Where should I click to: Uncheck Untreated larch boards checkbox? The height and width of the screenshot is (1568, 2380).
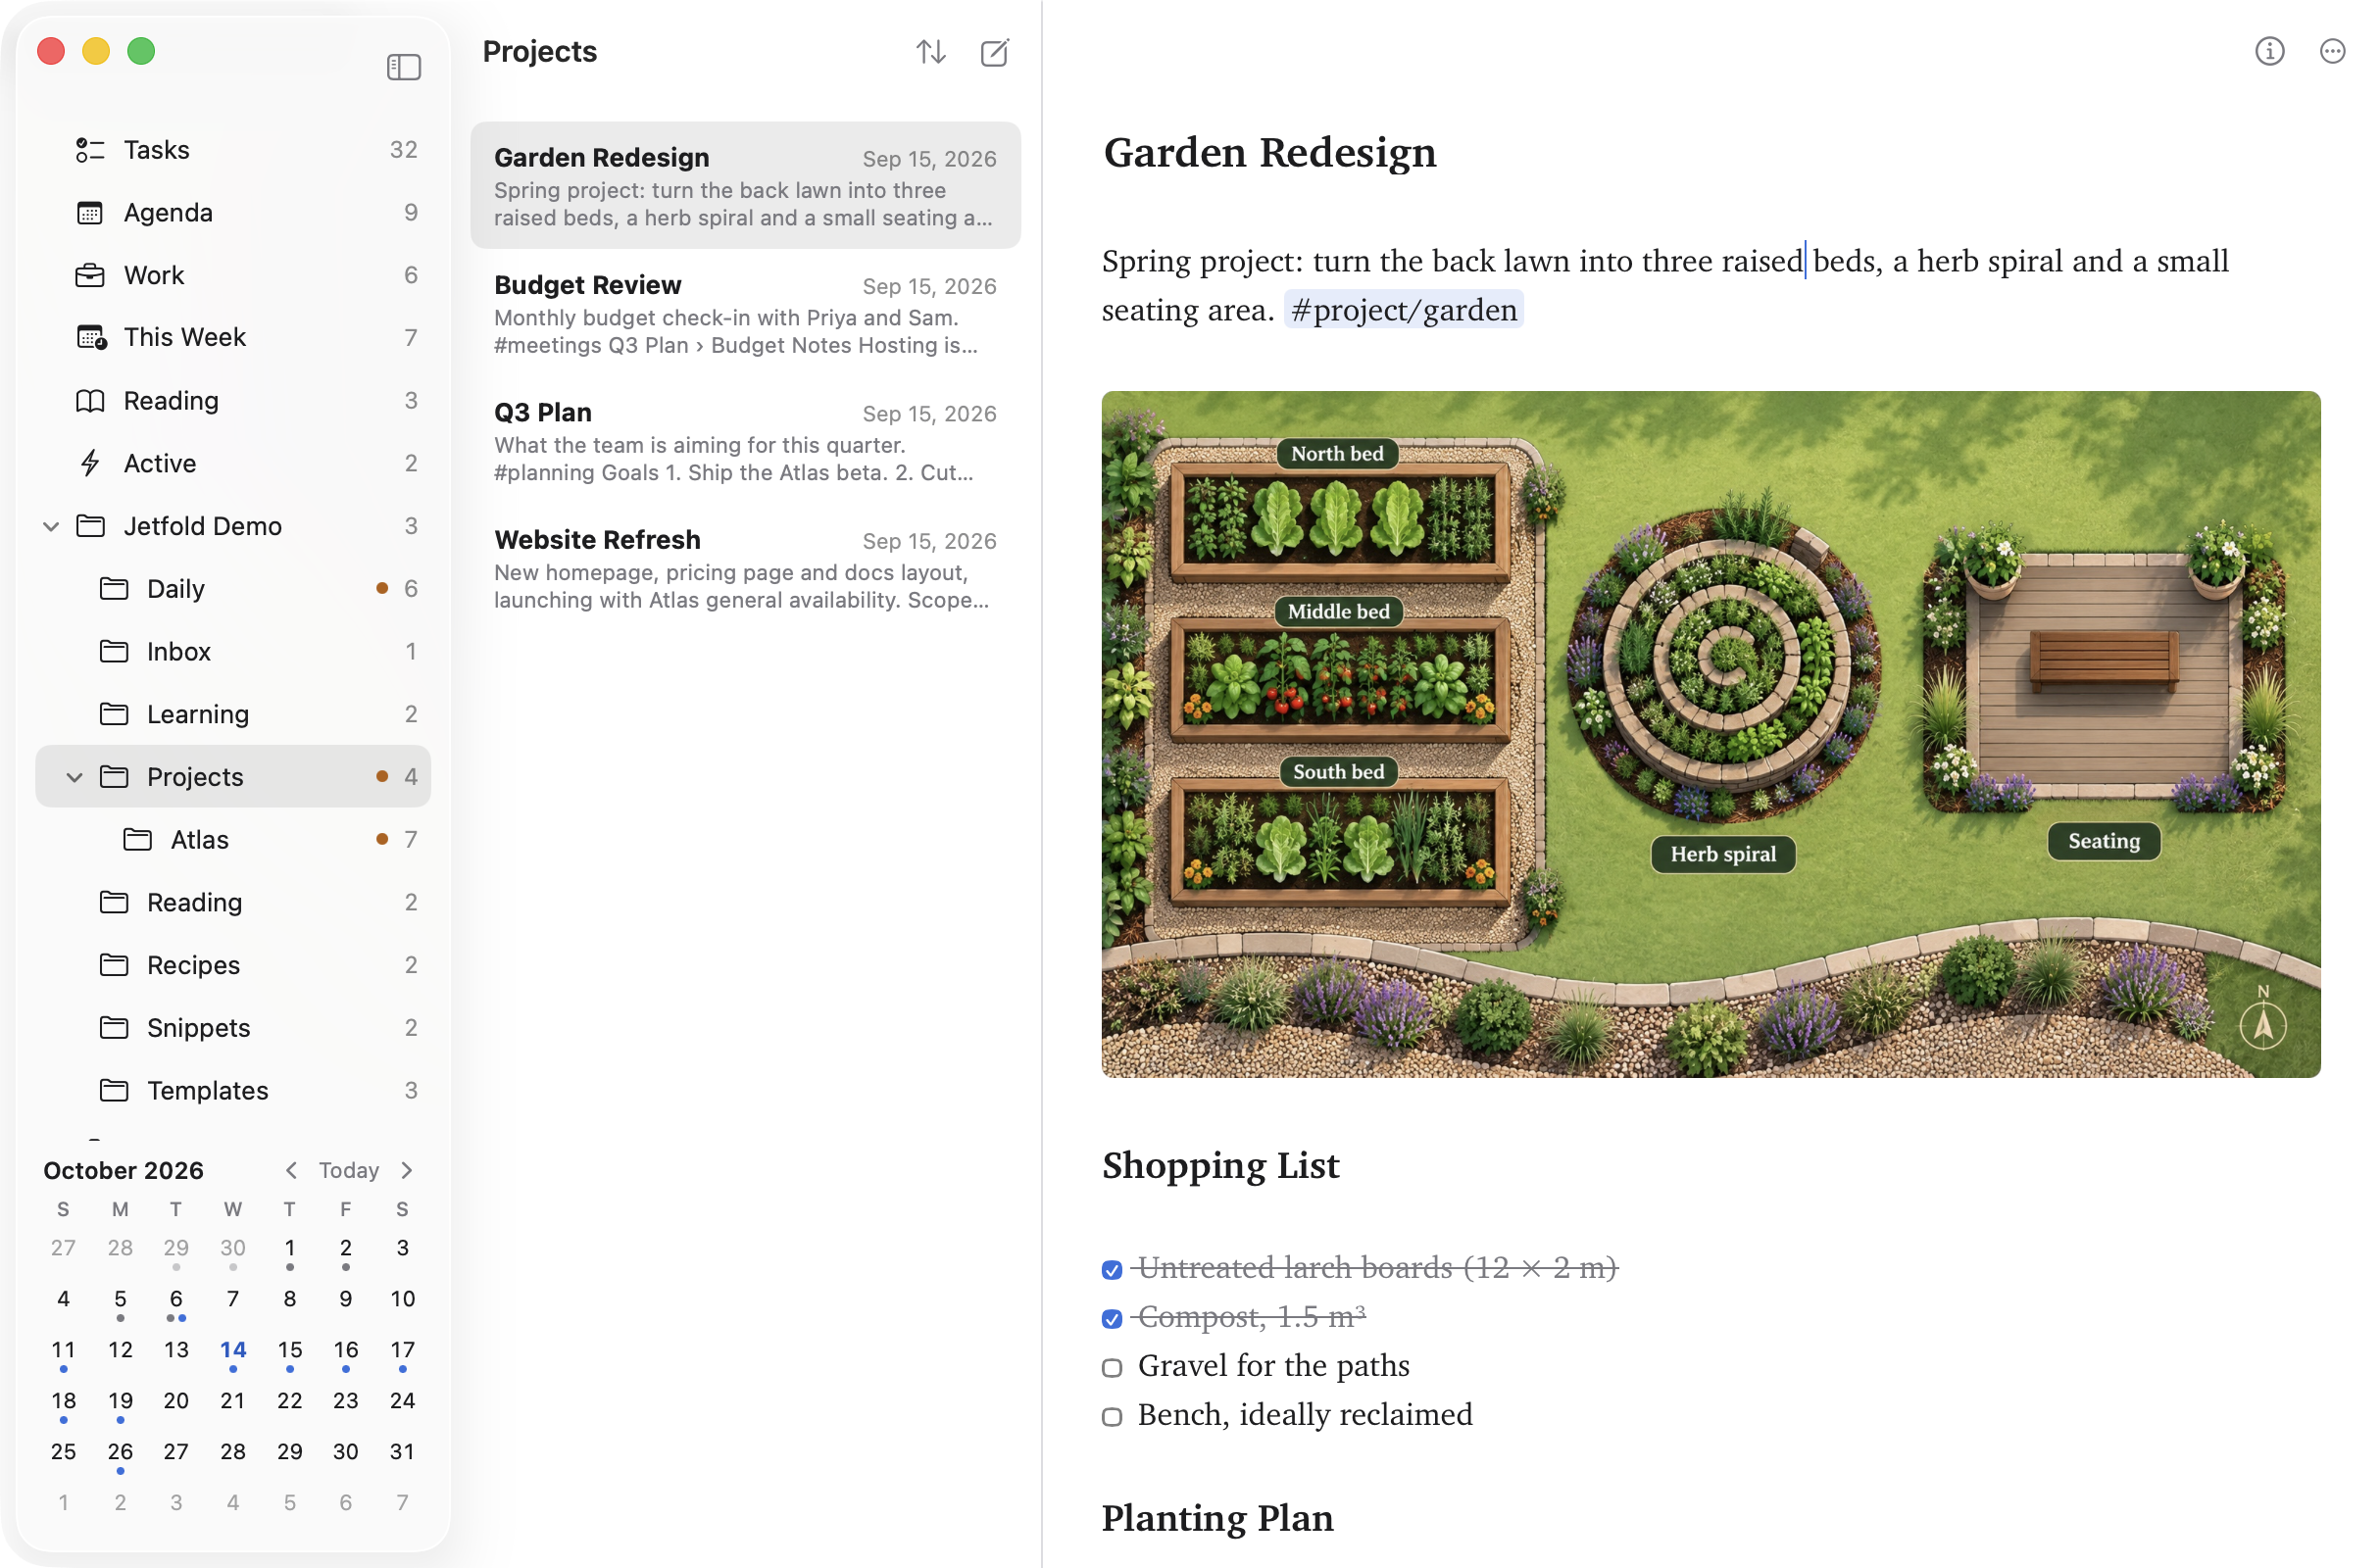1112,1270
